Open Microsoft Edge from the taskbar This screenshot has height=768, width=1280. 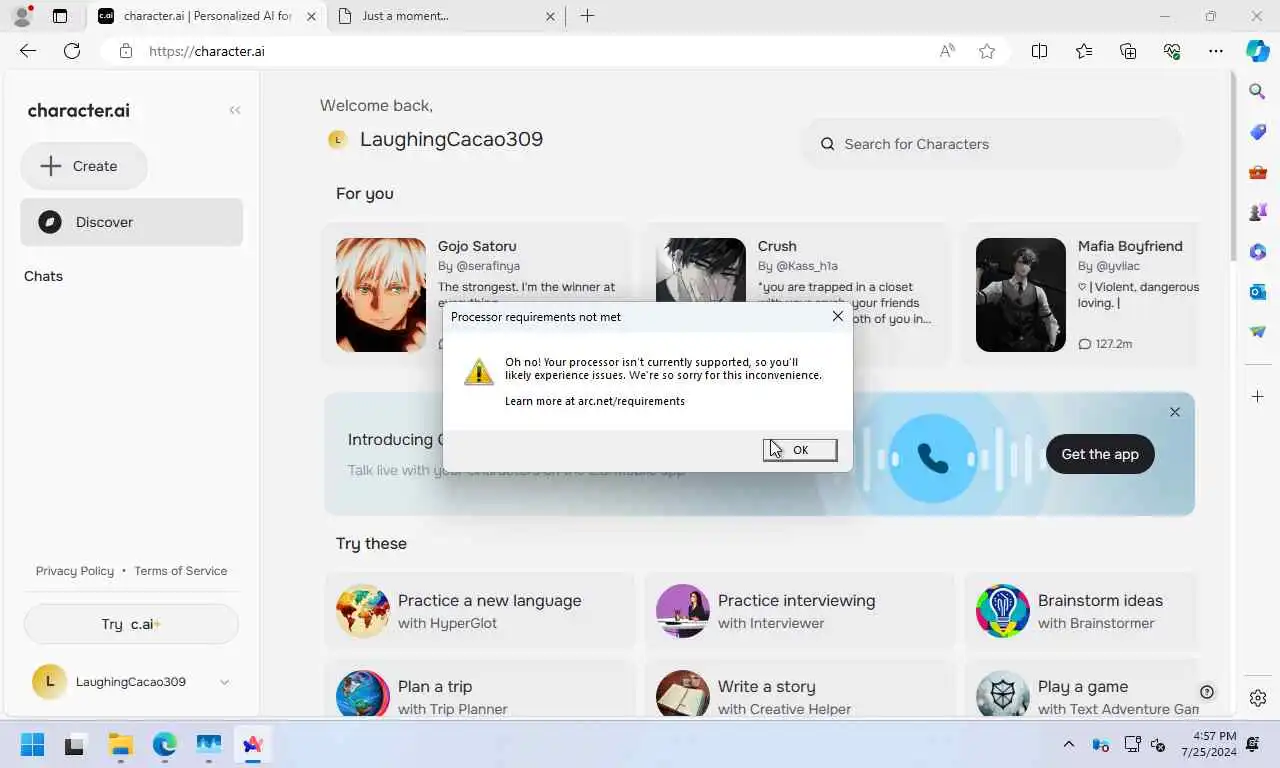[x=165, y=745]
